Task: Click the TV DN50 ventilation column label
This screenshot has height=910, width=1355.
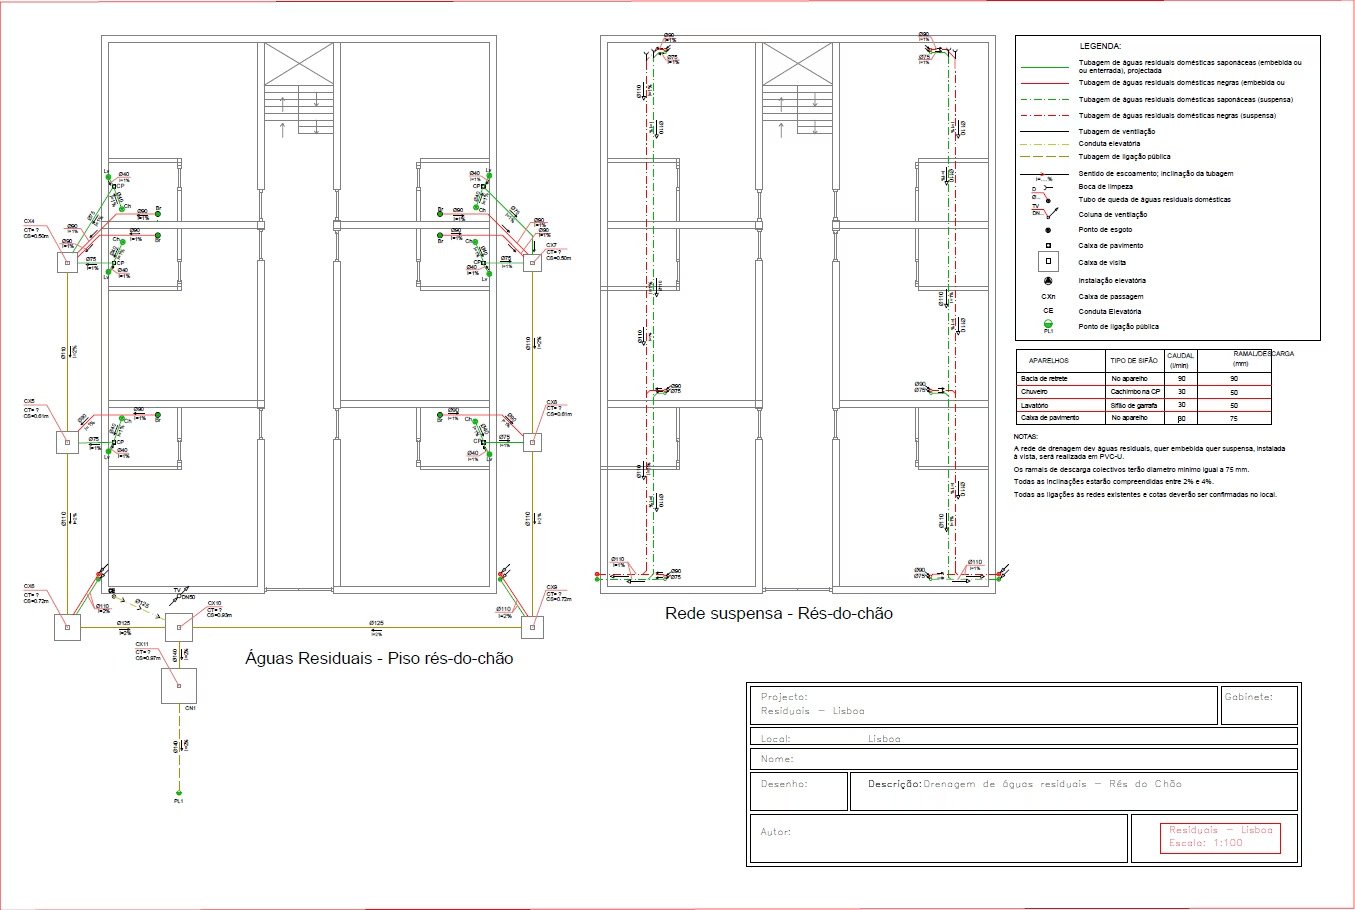Action: tap(184, 593)
